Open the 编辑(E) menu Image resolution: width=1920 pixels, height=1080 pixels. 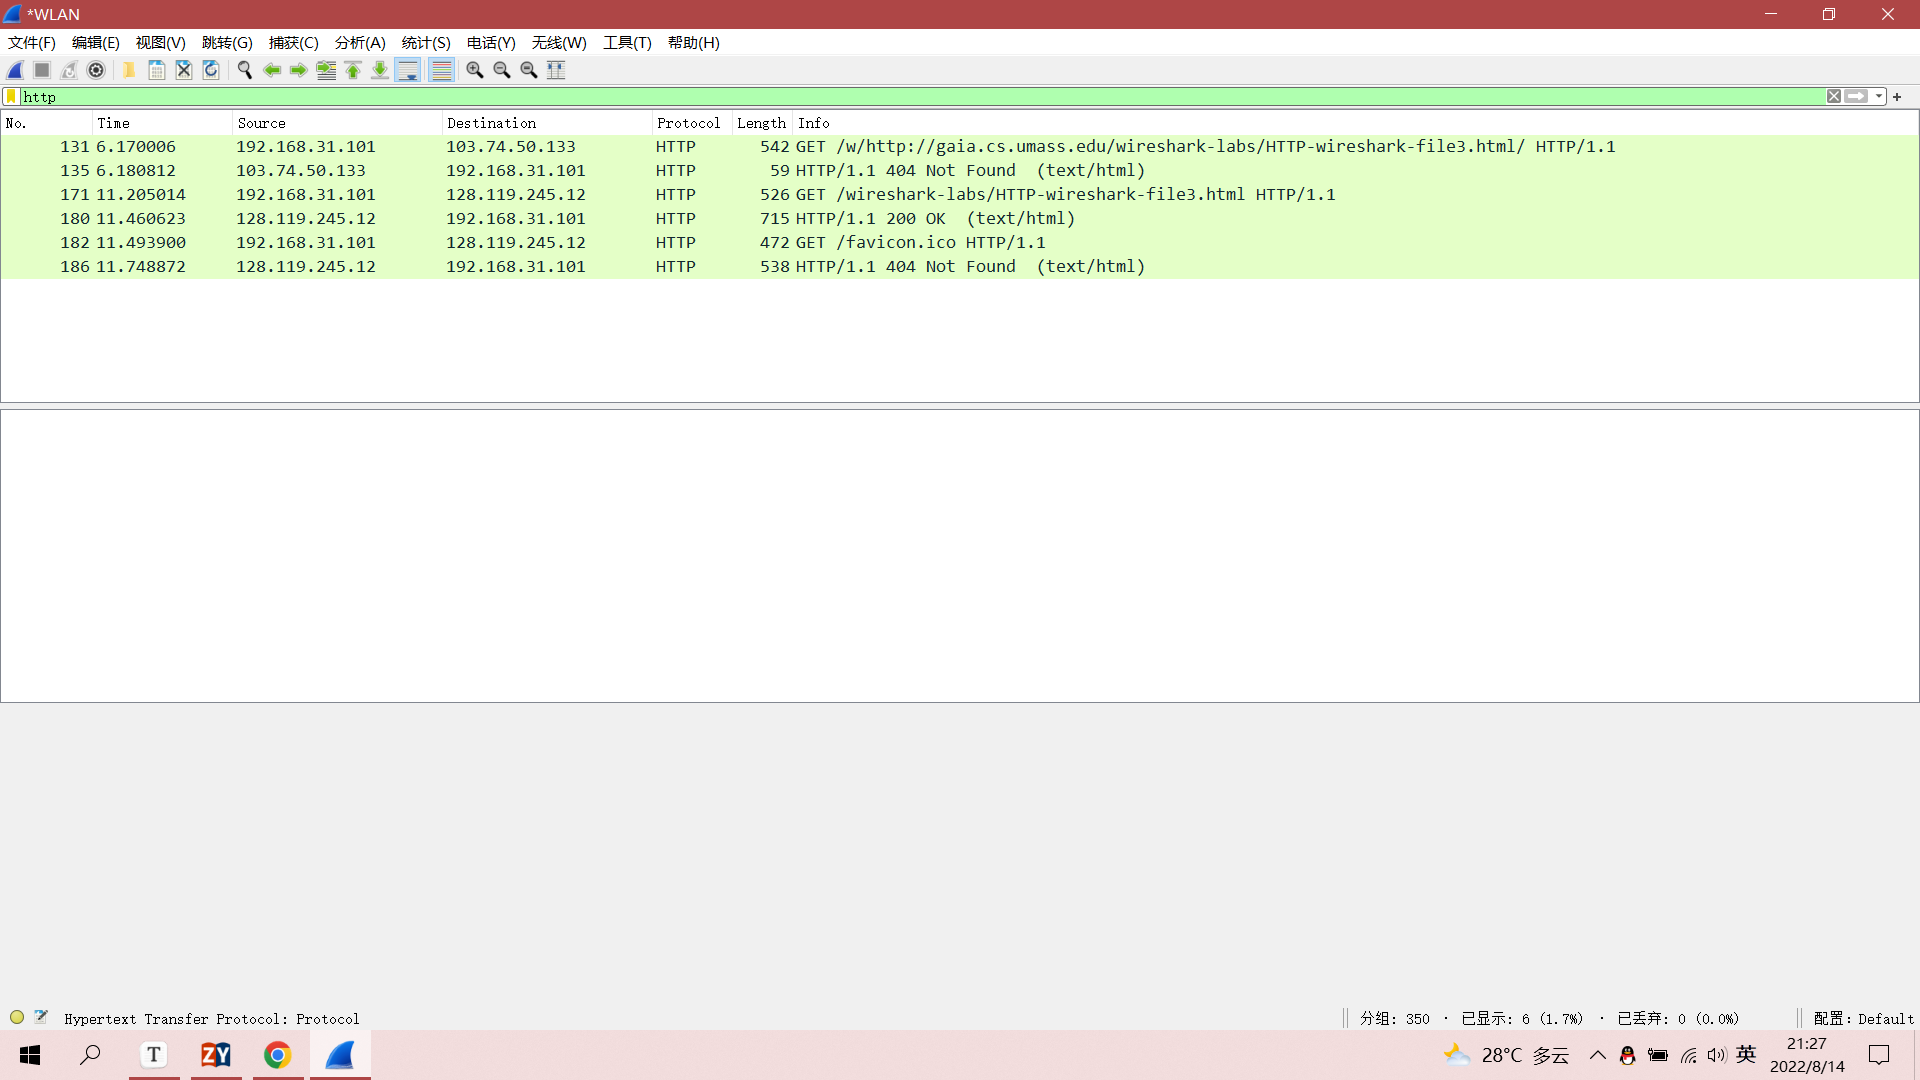pyautogui.click(x=96, y=43)
